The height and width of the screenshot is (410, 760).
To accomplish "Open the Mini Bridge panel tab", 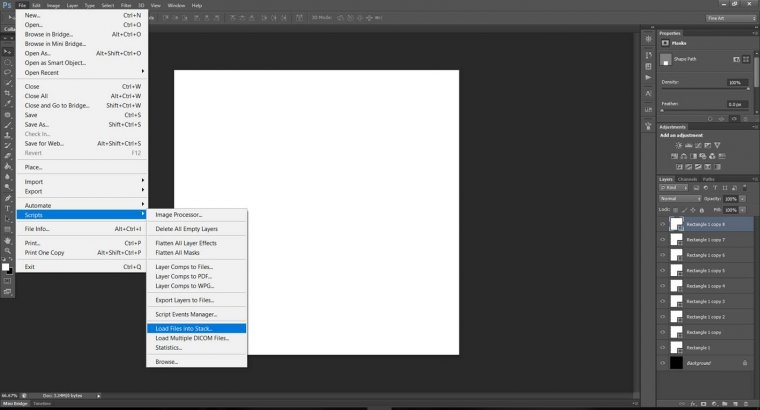I will coord(15,403).
